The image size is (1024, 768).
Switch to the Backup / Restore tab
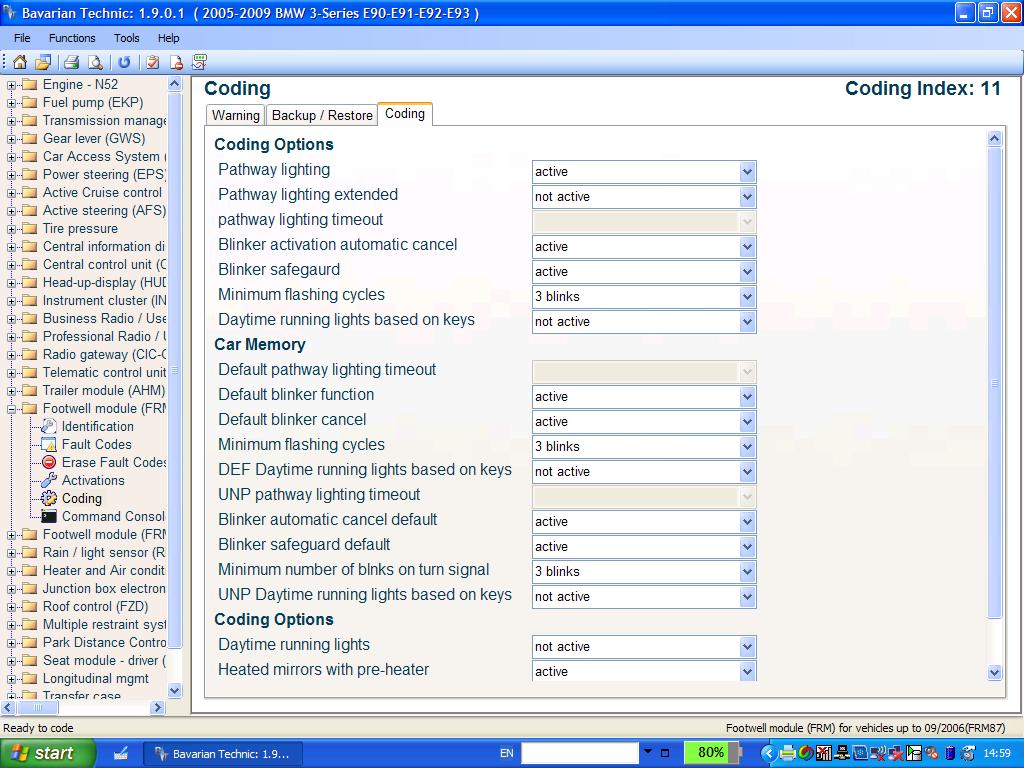[322, 115]
